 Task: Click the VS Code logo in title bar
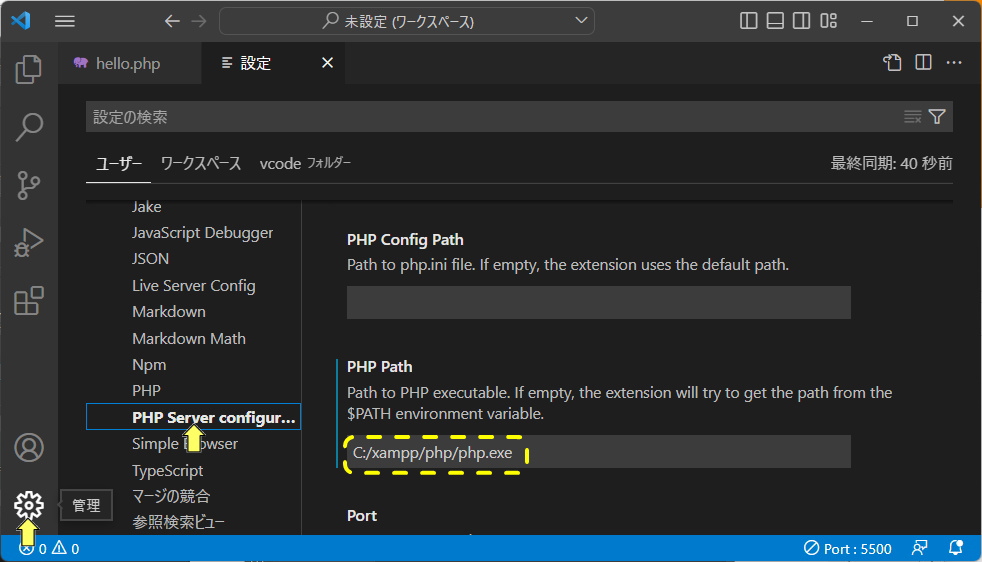click(x=21, y=21)
